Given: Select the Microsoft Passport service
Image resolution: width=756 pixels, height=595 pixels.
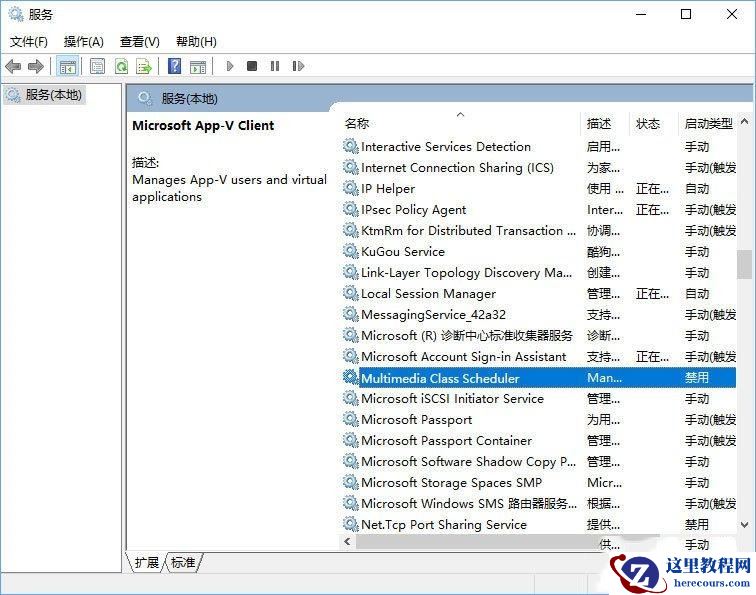Looking at the screenshot, I should (539, 419).
